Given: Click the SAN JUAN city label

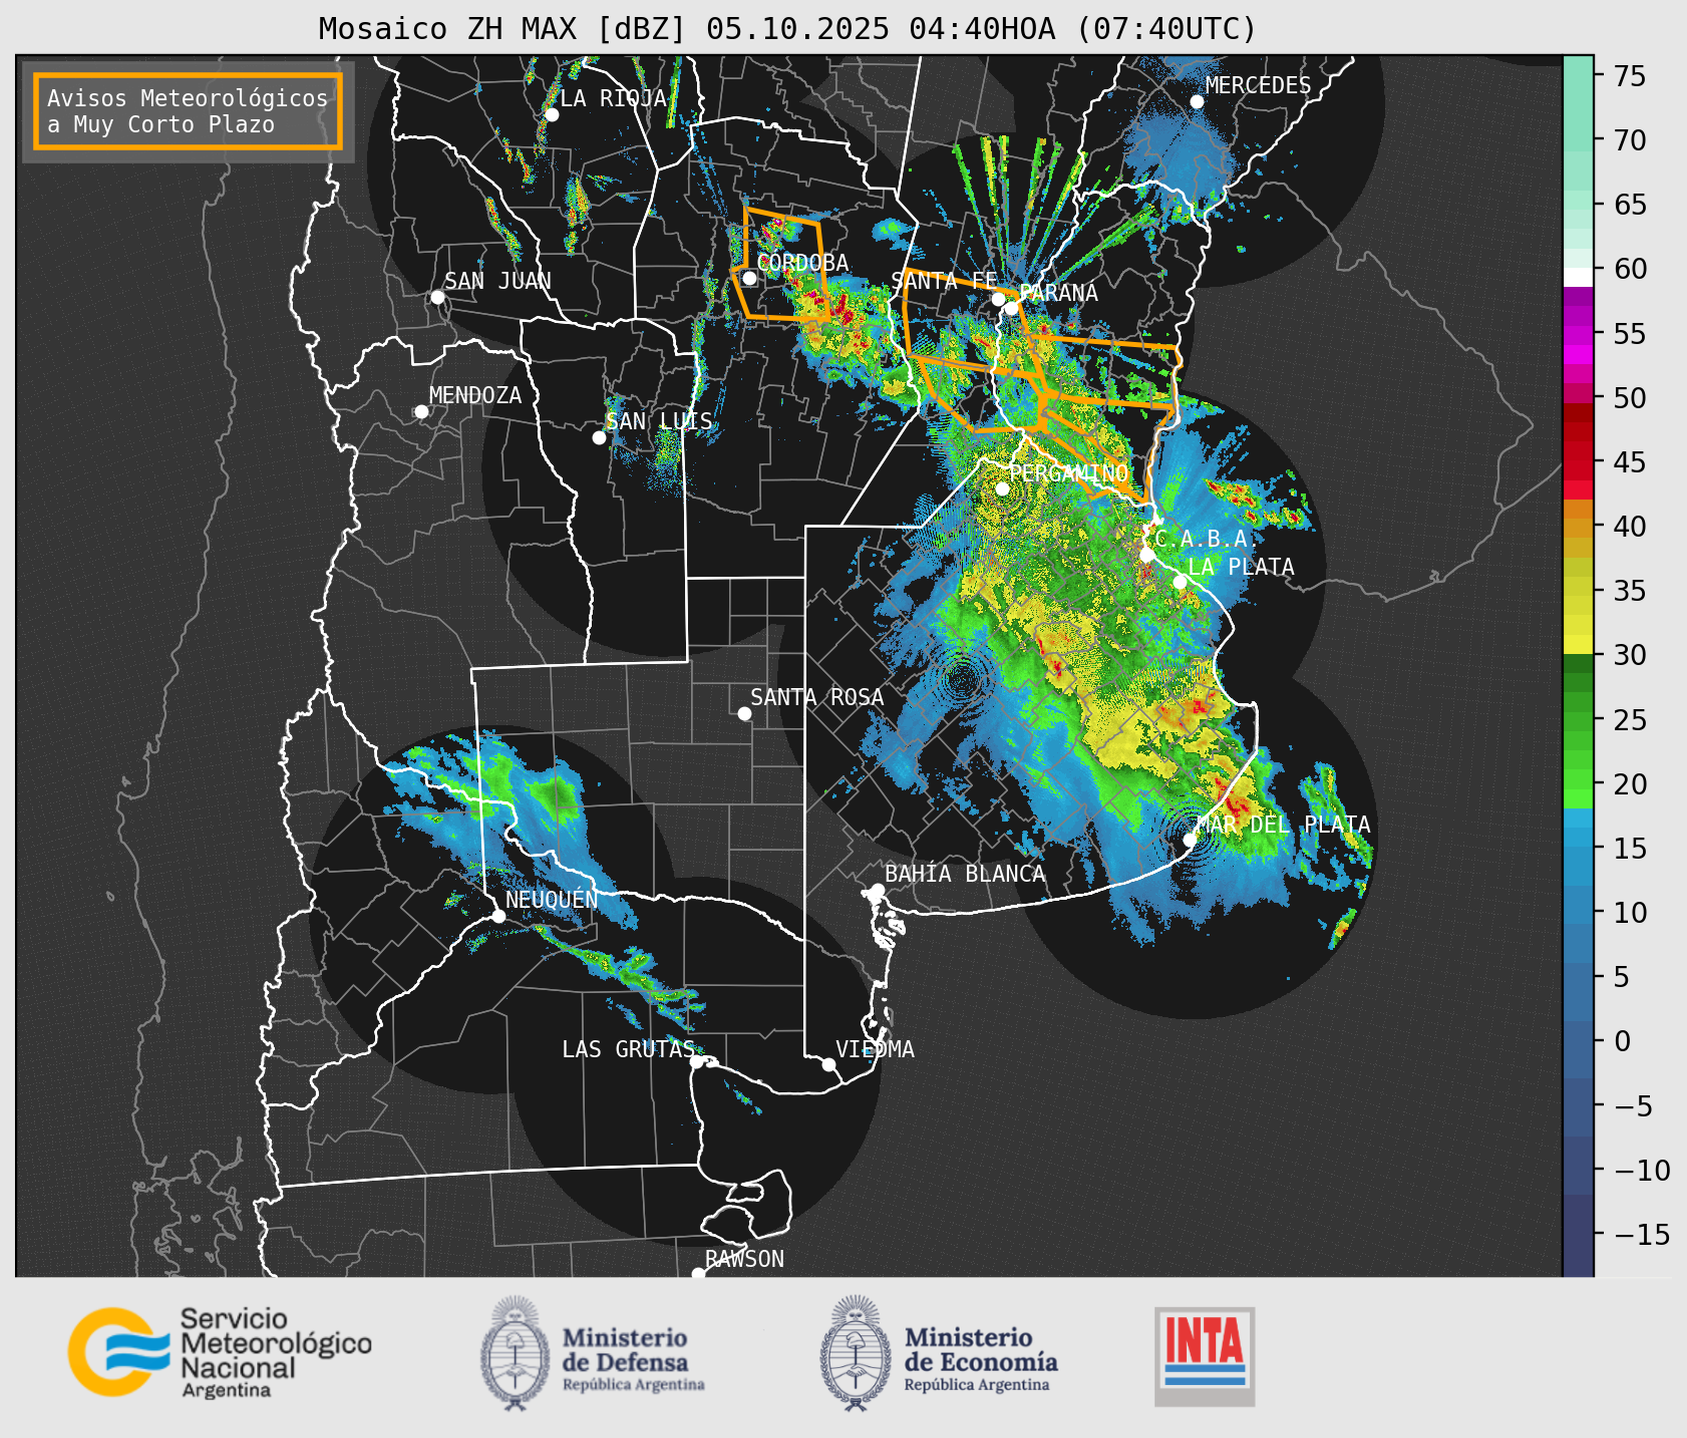Looking at the screenshot, I should tap(498, 281).
